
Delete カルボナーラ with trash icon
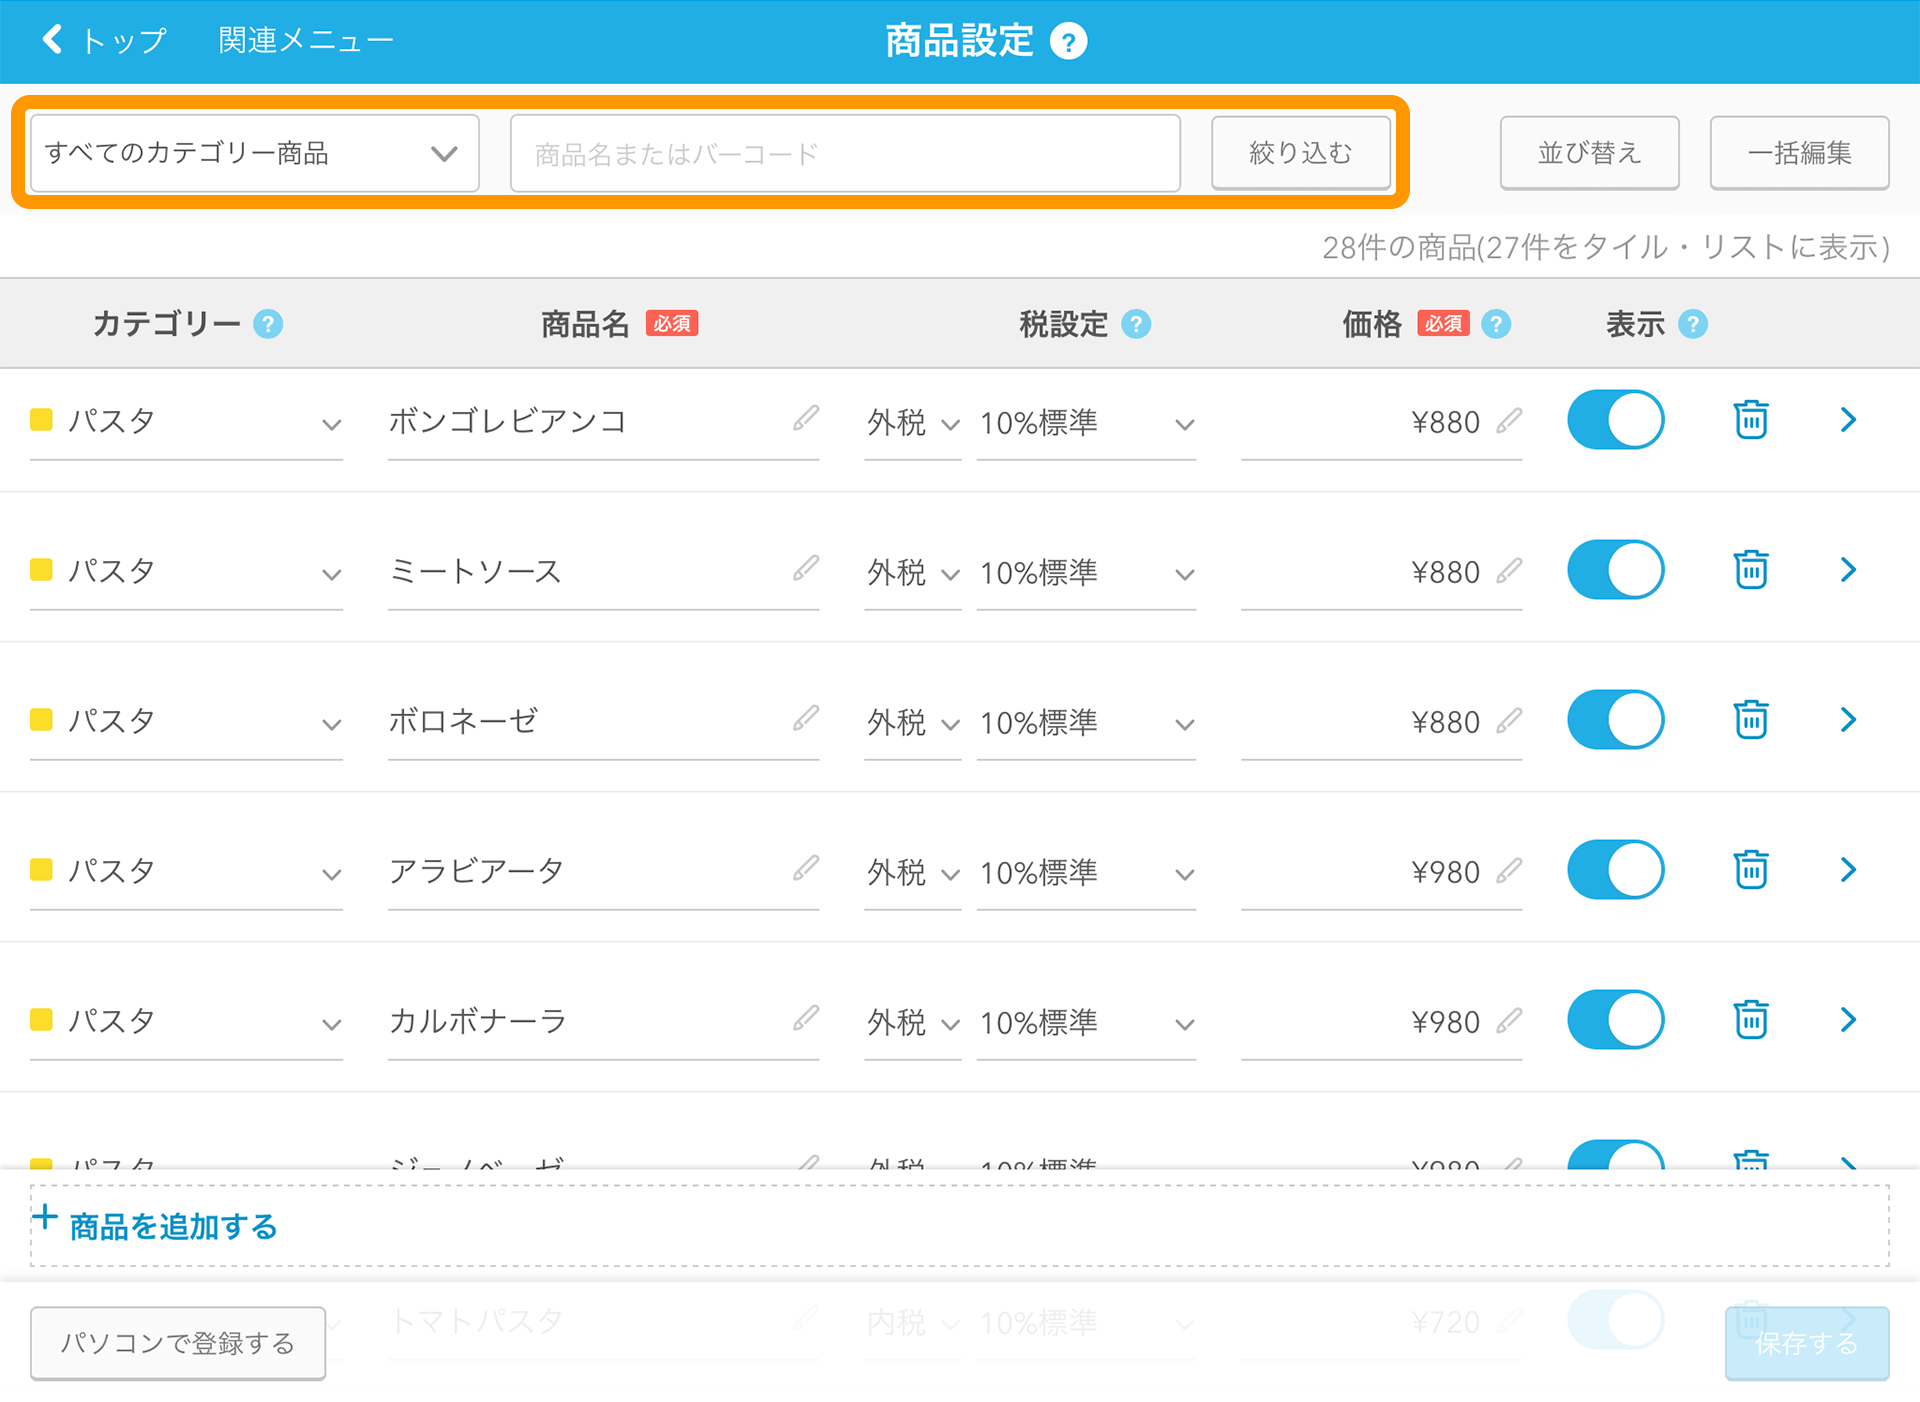[1751, 1019]
